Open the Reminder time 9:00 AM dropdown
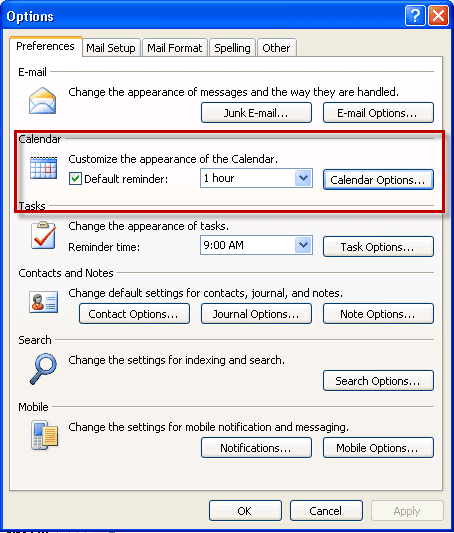 click(303, 245)
